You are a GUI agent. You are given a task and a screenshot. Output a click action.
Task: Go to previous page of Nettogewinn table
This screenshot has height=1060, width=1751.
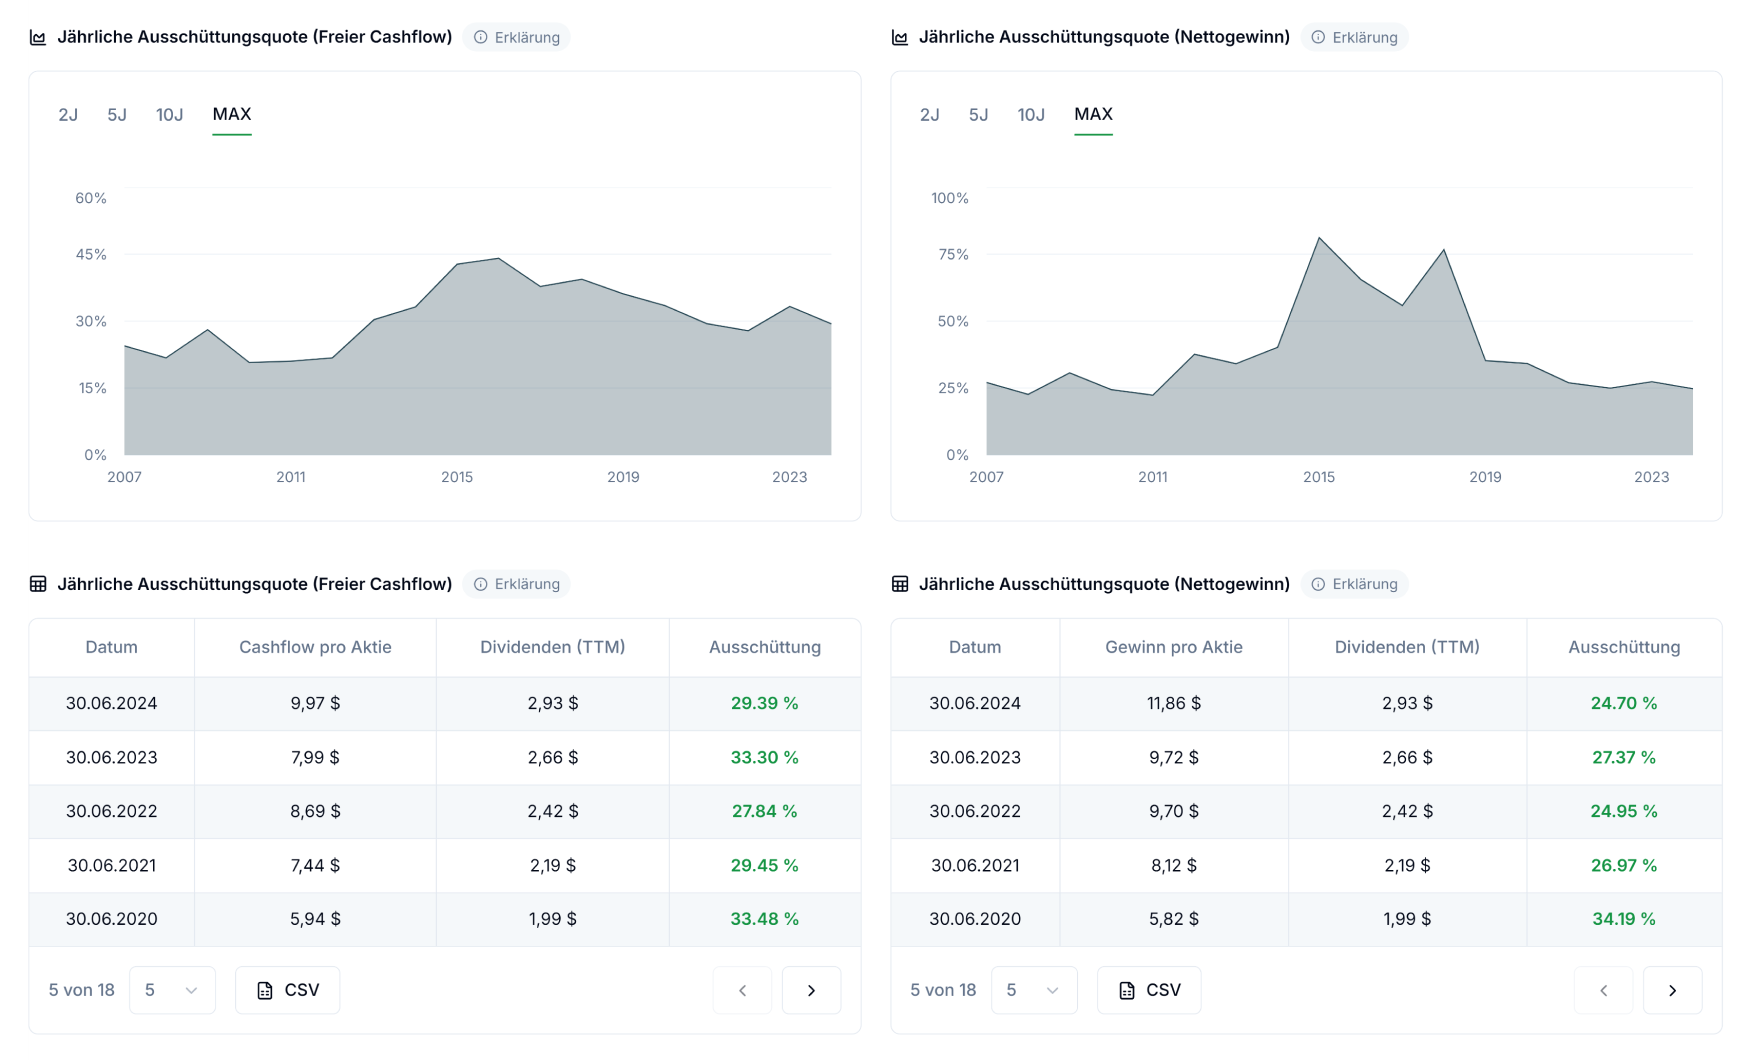(x=1603, y=990)
